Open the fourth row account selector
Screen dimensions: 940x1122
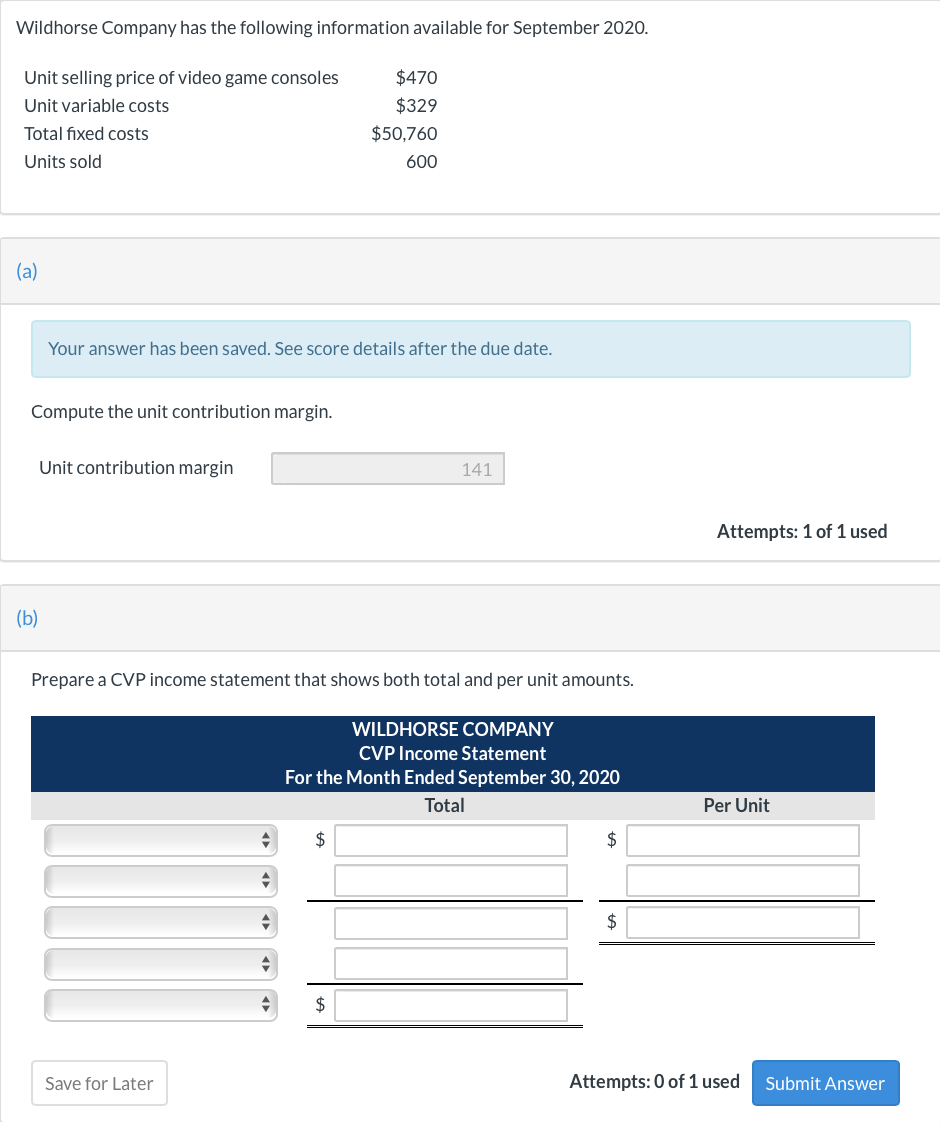click(x=160, y=964)
